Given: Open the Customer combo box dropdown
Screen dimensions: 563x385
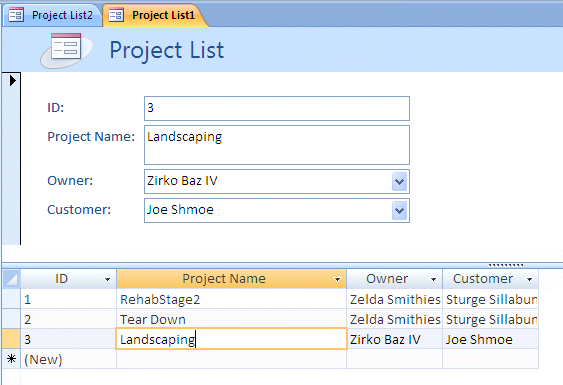Looking at the screenshot, I should coord(400,210).
